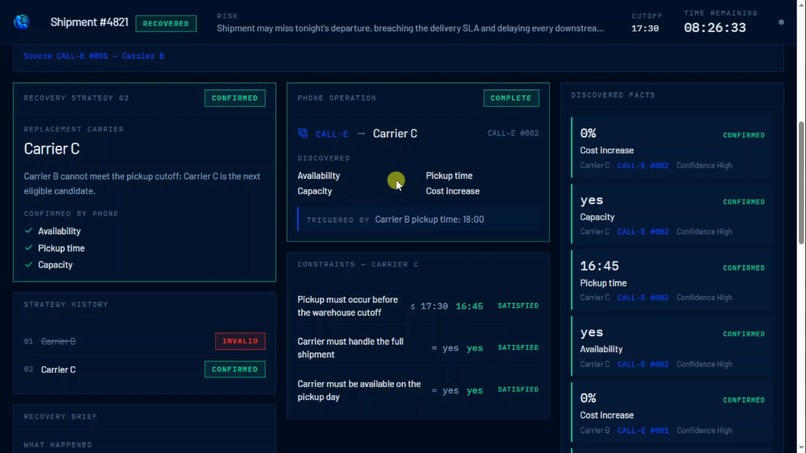Click the CALL-E caller label in Phone Operation
Viewport: 806px width, 453px height.
[x=332, y=134]
